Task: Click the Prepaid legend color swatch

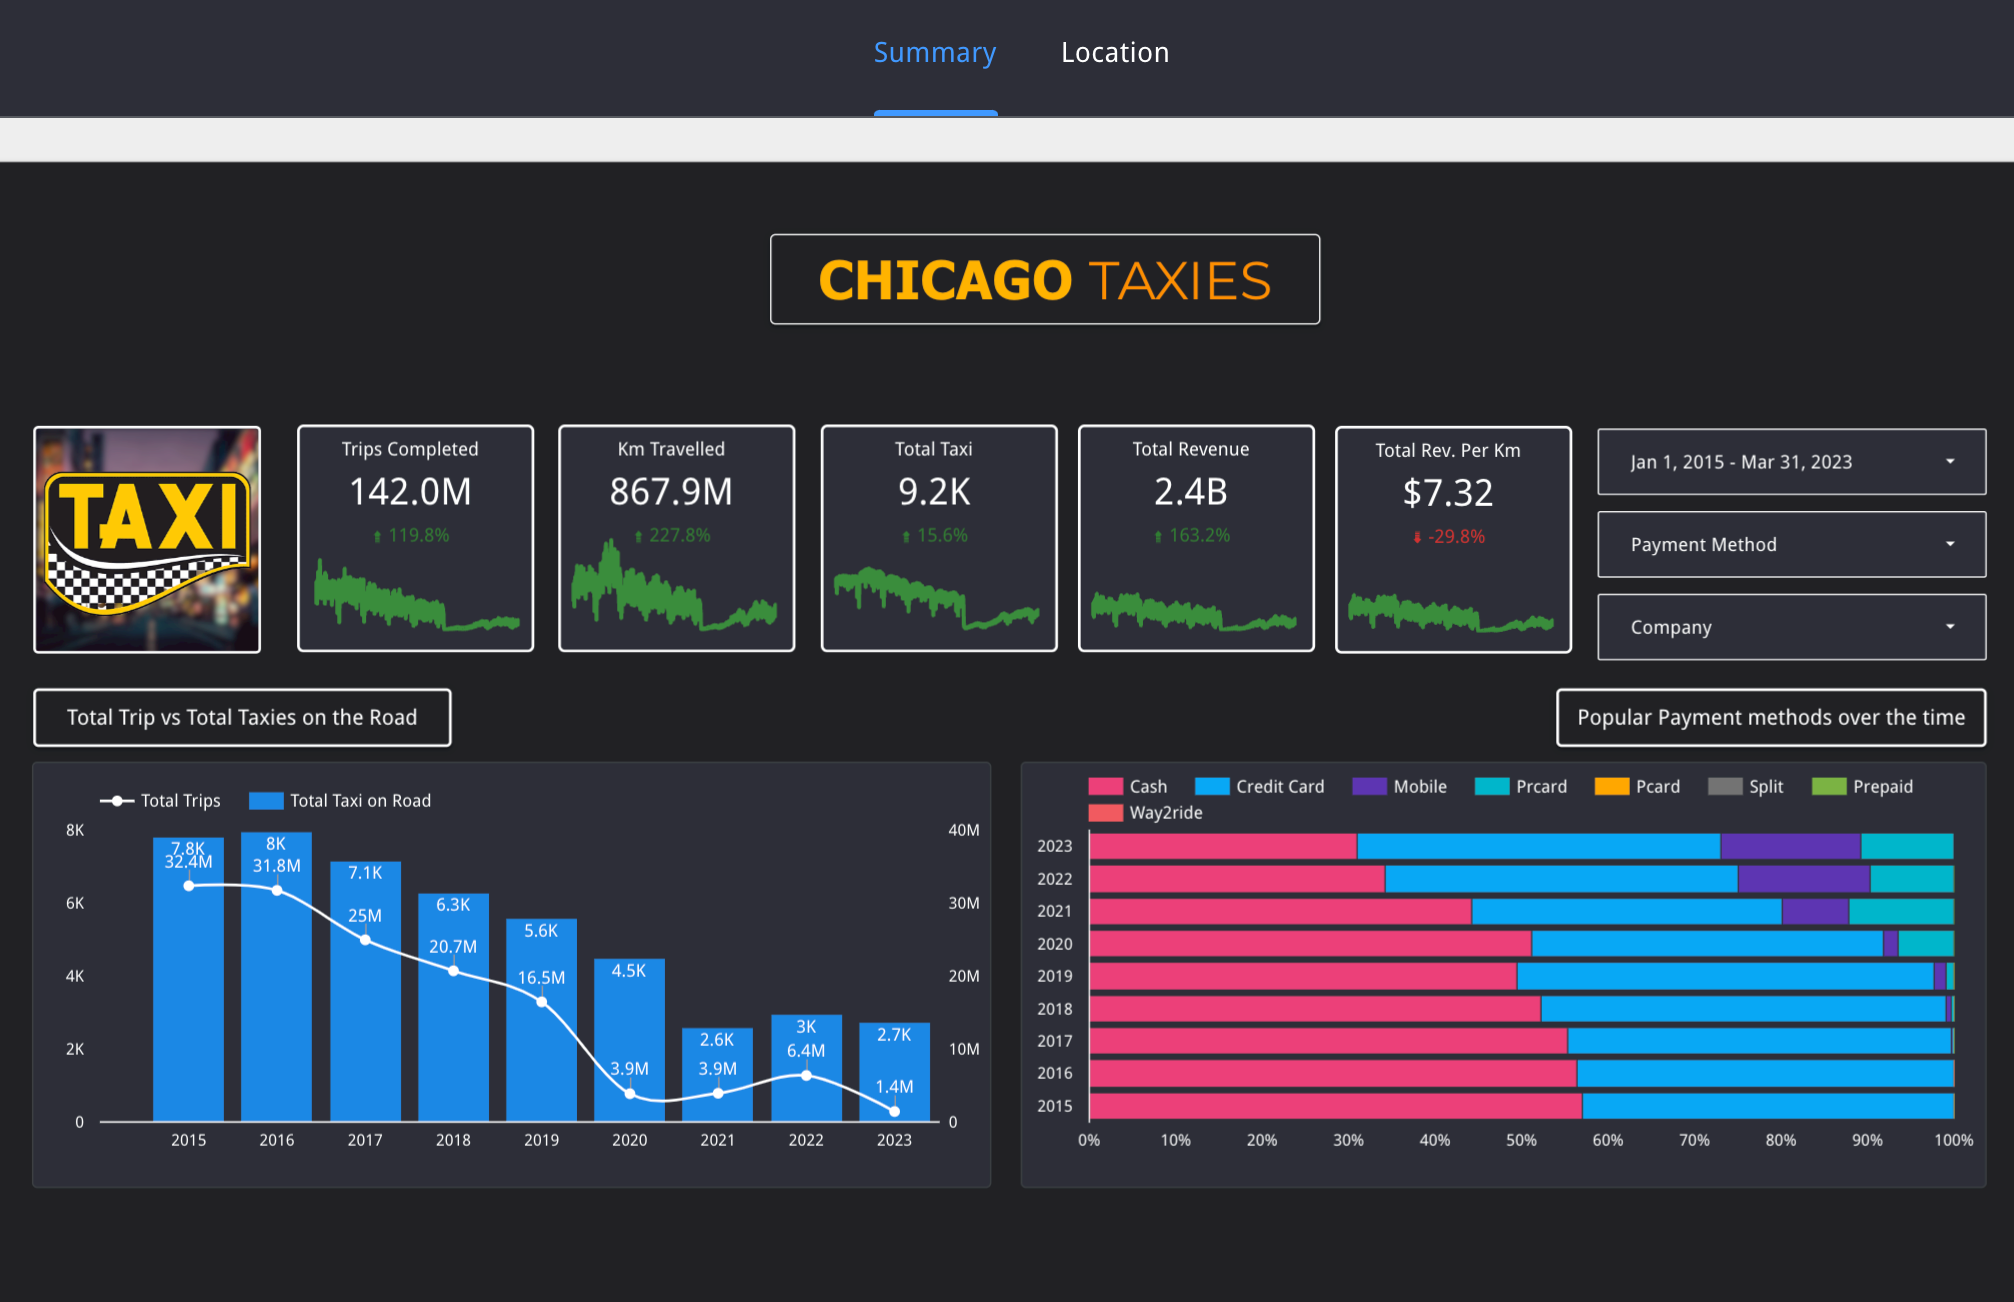Action: coord(1829,787)
